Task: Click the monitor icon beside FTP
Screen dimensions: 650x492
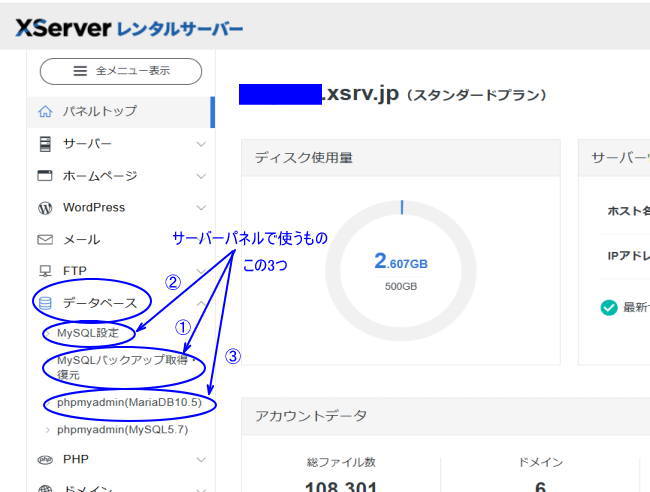Action: point(45,271)
